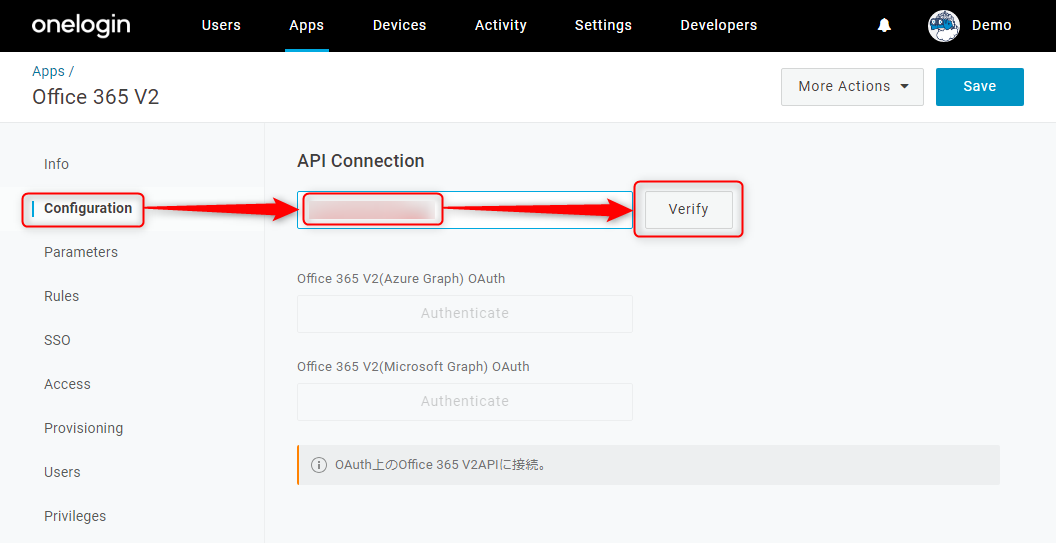Viewport: 1056px width, 543px height.
Task: Click the OneLogin logo
Action: 81,26
